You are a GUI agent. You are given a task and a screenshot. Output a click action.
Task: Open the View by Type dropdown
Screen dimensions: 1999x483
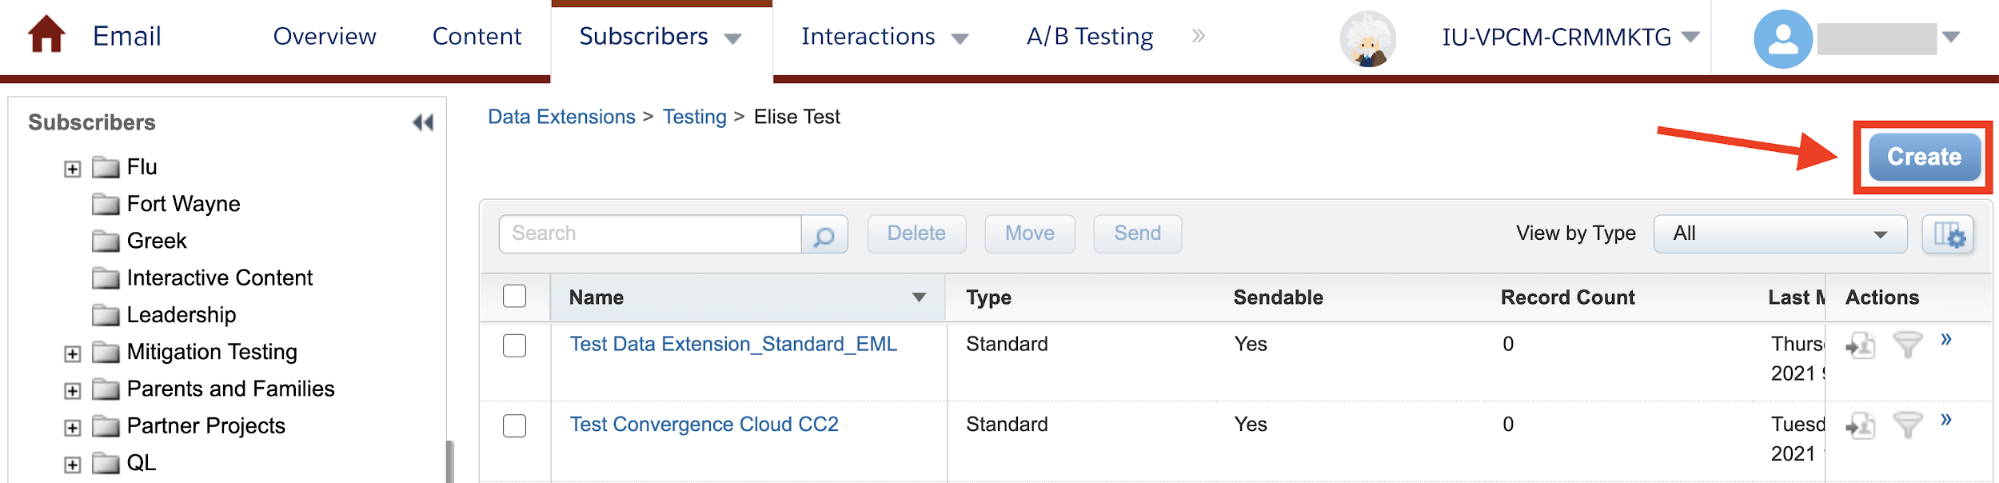[1780, 234]
